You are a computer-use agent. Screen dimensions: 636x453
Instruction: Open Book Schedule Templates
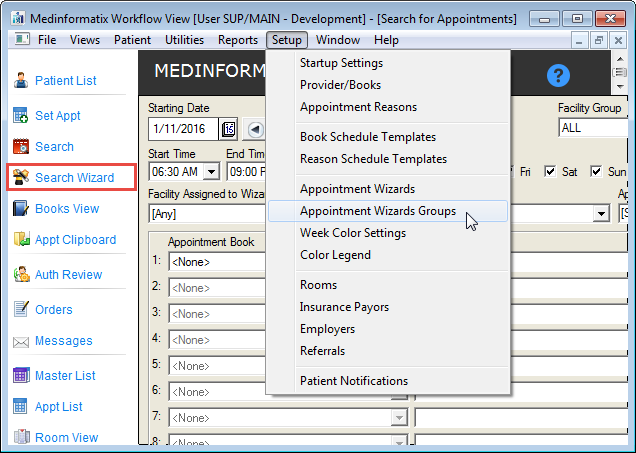388,137
